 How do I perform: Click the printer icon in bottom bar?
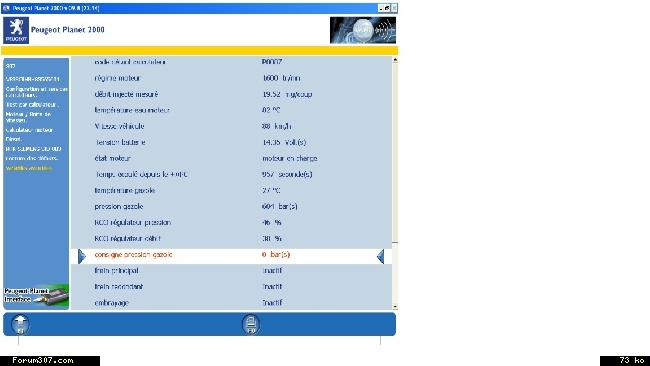tap(251, 324)
